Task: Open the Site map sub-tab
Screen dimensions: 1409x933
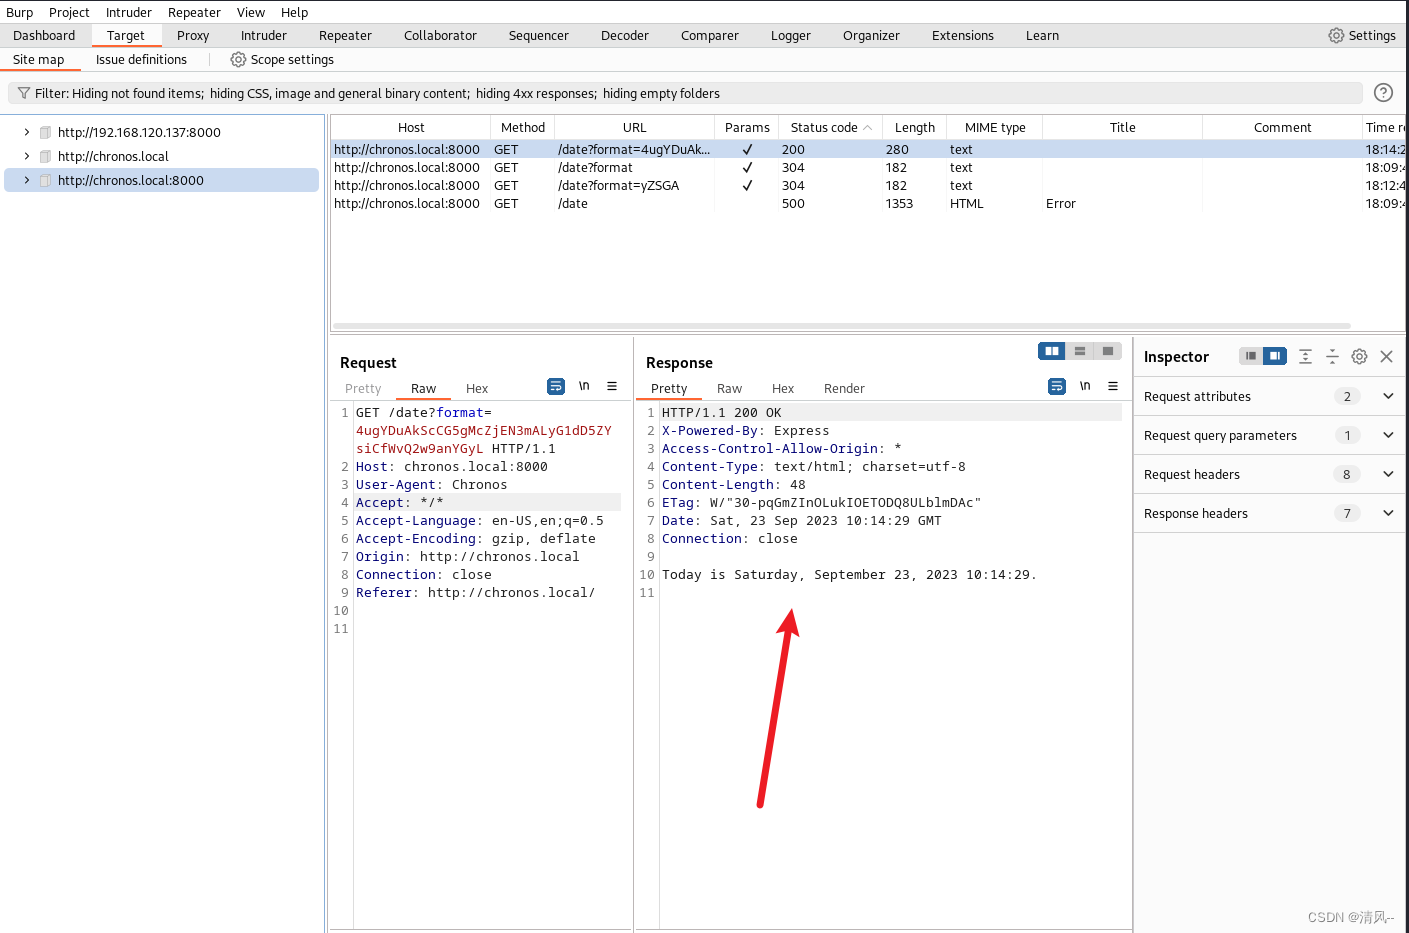Action: point(39,60)
